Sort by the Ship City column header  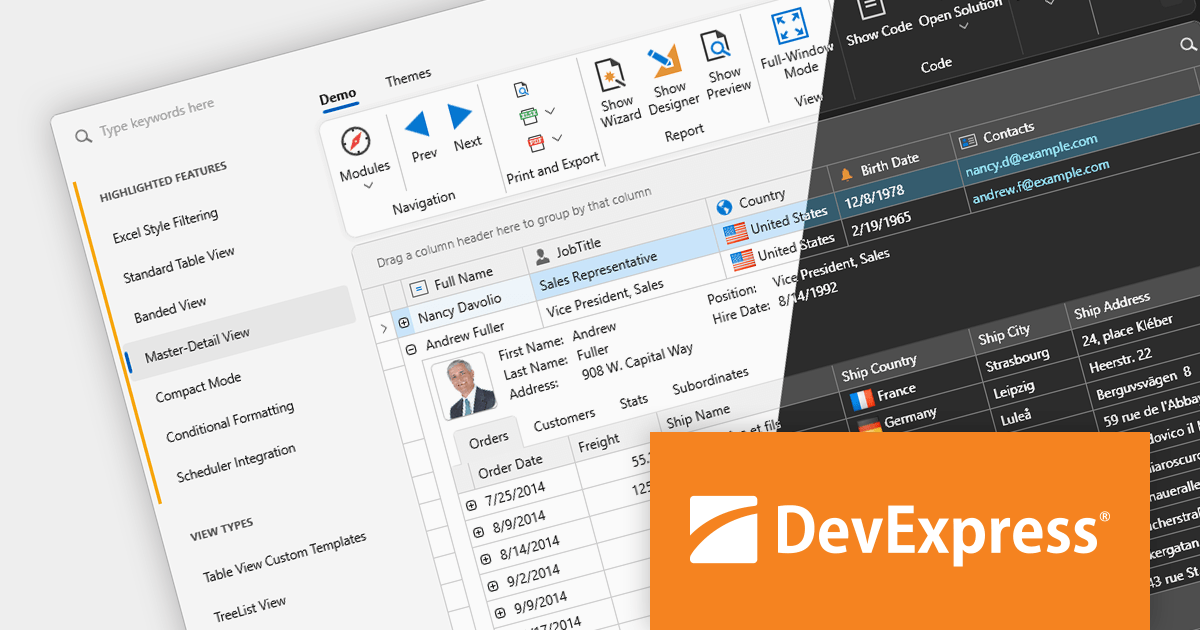coord(1004,336)
